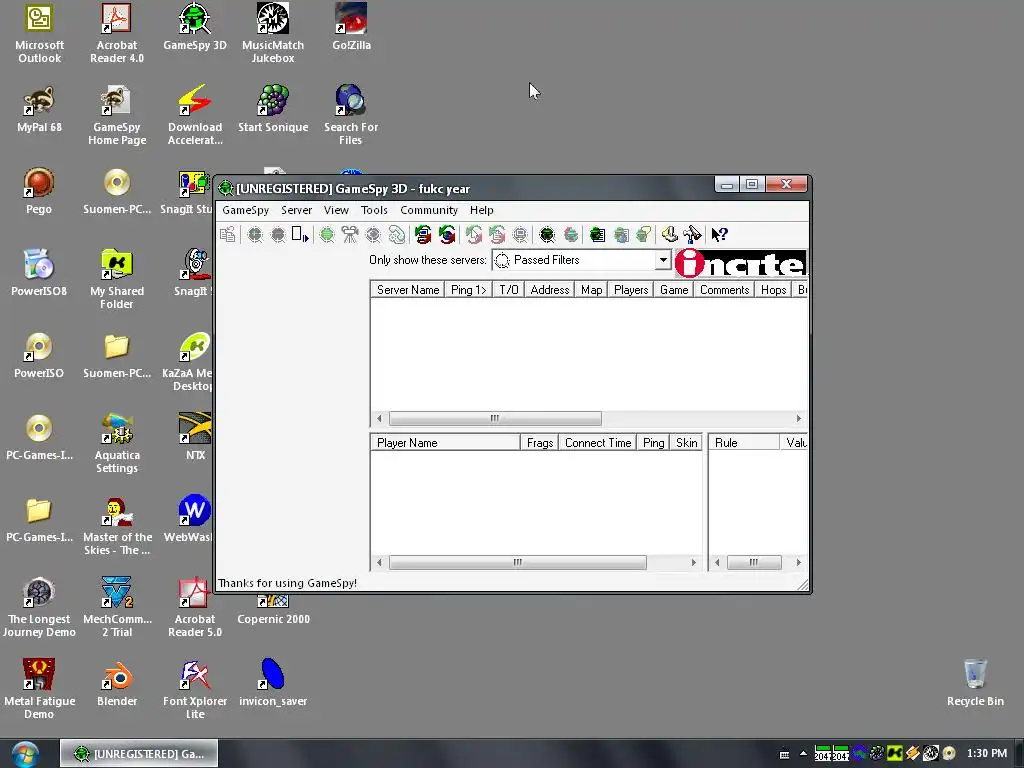Sort players by Player Name column

pos(445,443)
